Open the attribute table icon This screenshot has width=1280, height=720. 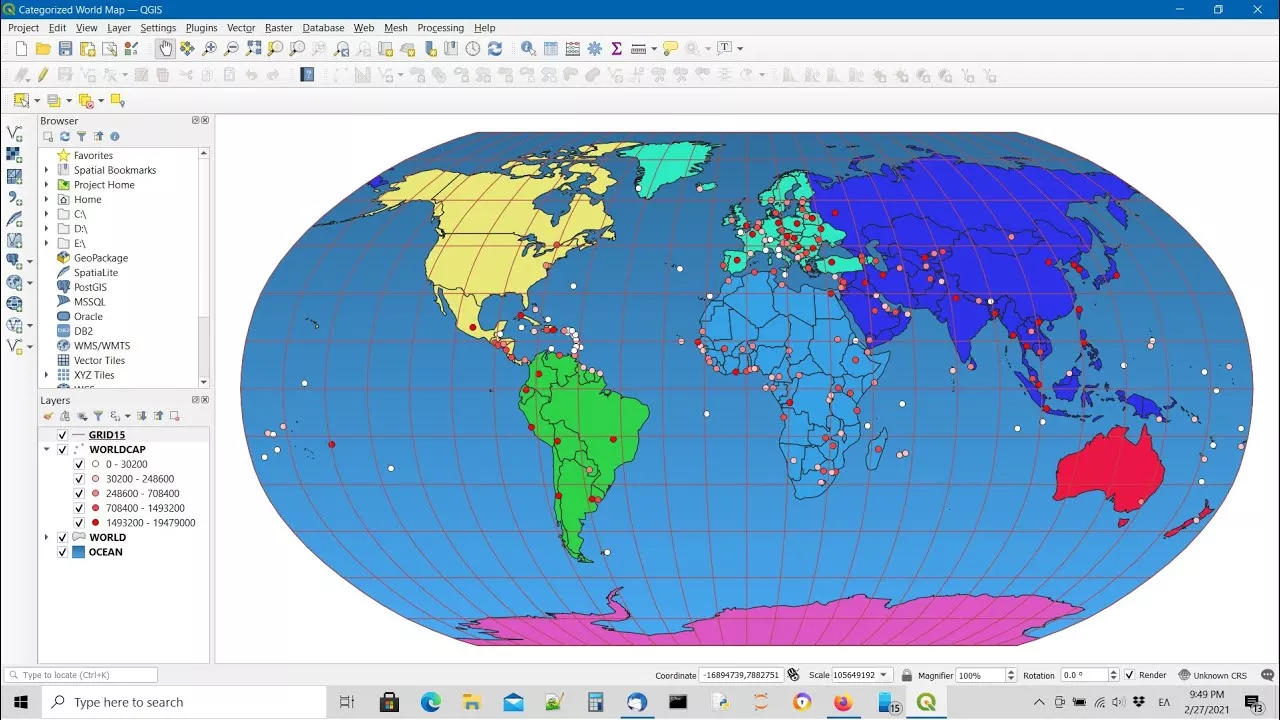point(550,48)
